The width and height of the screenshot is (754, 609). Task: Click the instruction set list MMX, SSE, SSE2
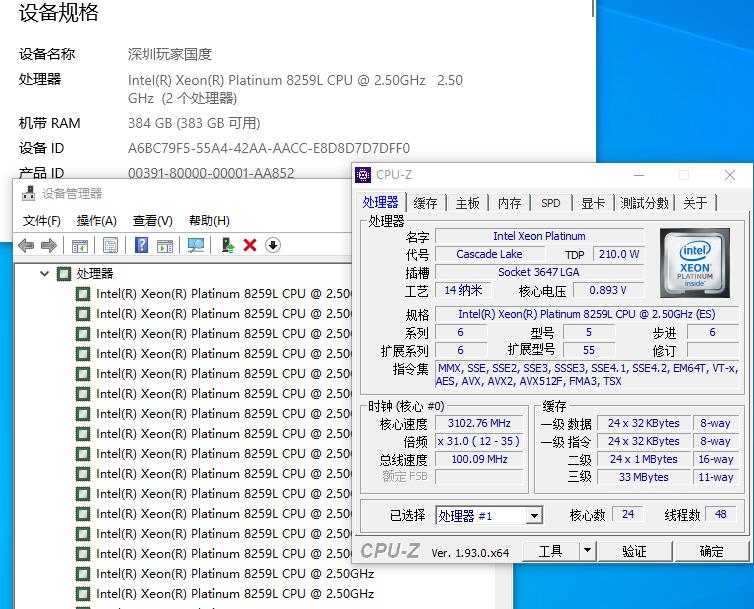[587, 375]
